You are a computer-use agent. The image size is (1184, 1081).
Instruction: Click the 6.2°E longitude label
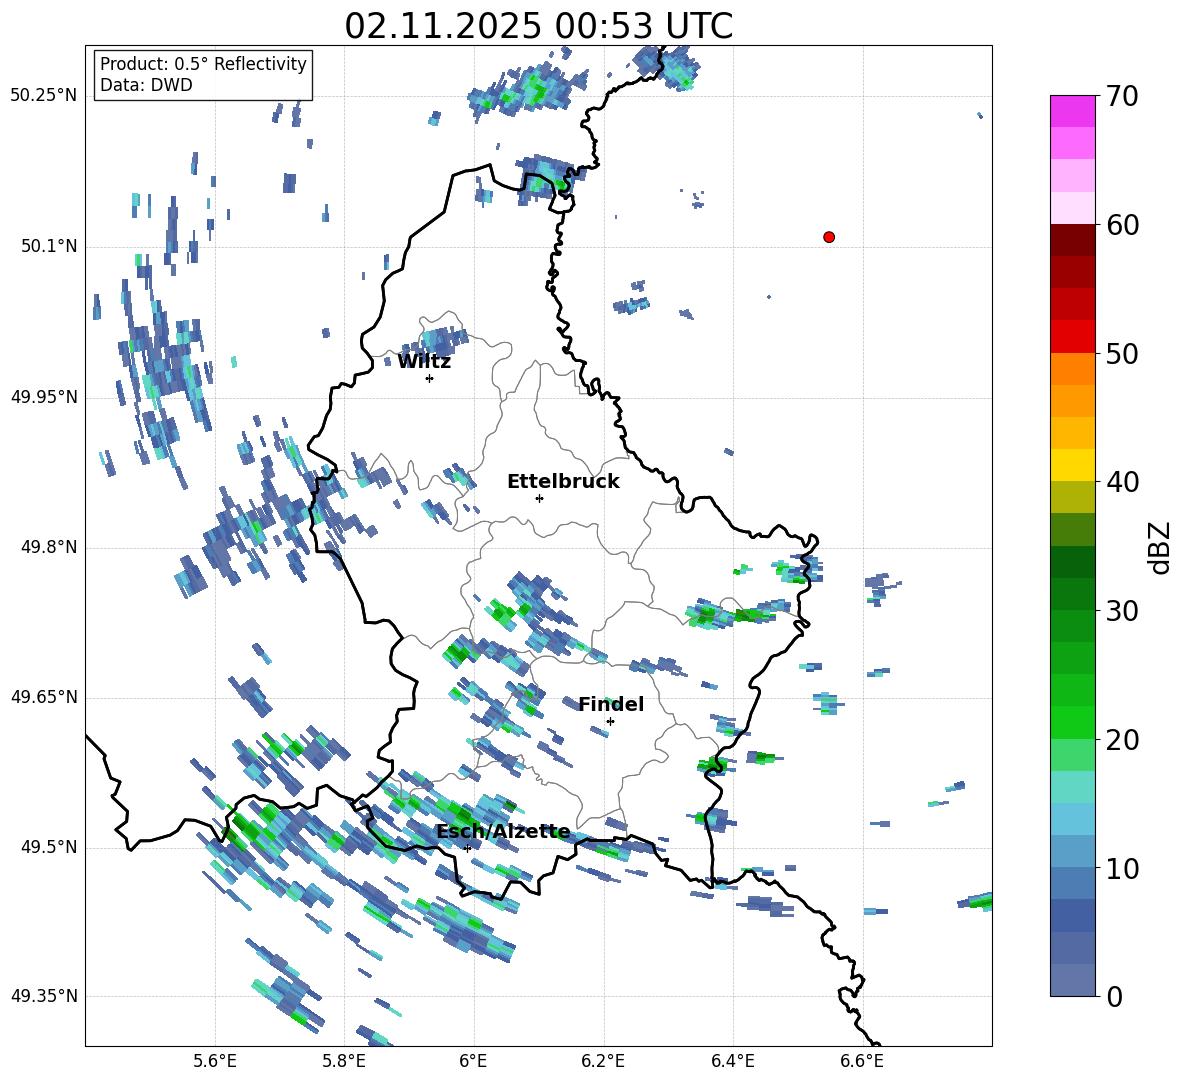[603, 1061]
